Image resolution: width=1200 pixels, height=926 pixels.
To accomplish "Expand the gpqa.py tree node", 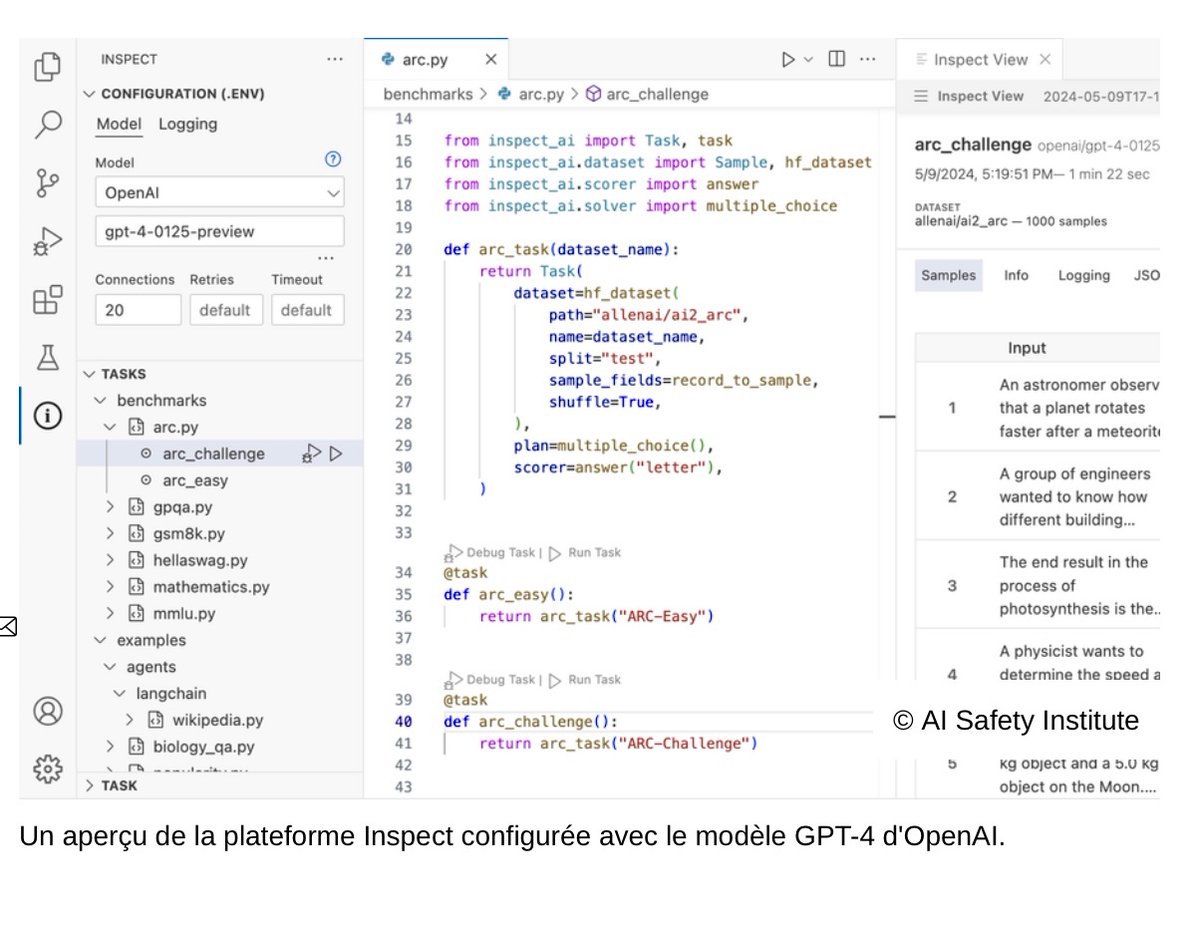I will 111,507.
